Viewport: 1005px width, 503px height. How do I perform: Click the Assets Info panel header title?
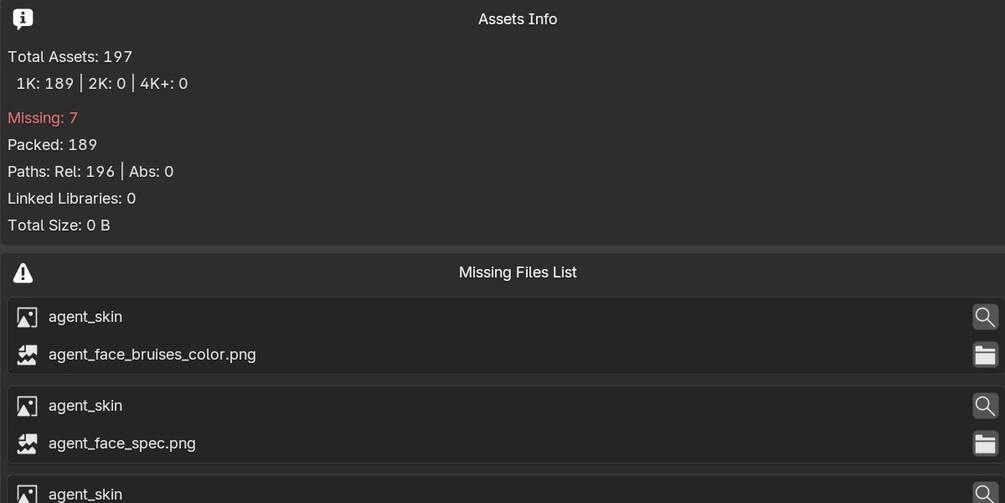pos(517,19)
